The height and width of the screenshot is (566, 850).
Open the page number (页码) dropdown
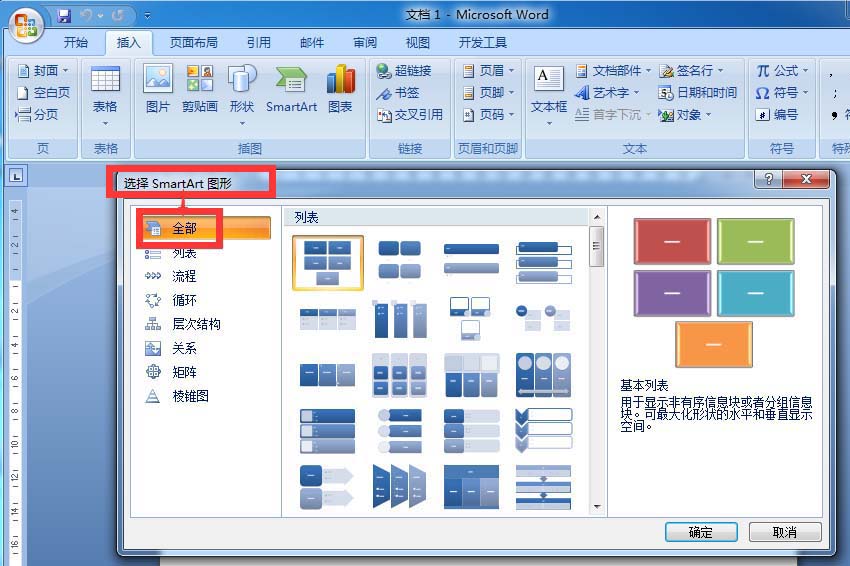pyautogui.click(x=488, y=115)
